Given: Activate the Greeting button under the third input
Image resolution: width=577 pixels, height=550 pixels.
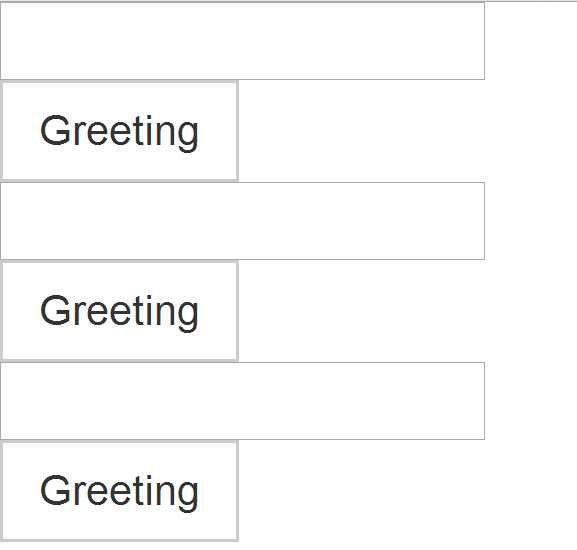Looking at the screenshot, I should (x=120, y=491).
